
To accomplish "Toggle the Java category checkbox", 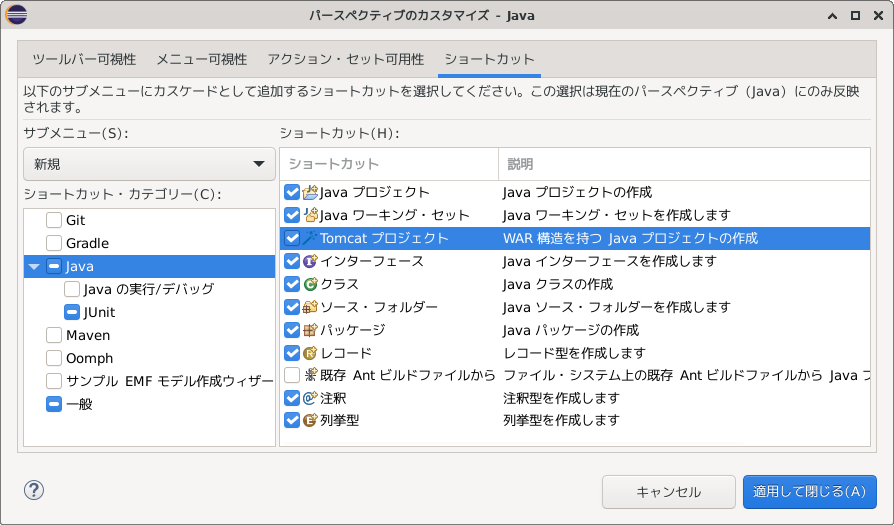I will tap(54, 266).
